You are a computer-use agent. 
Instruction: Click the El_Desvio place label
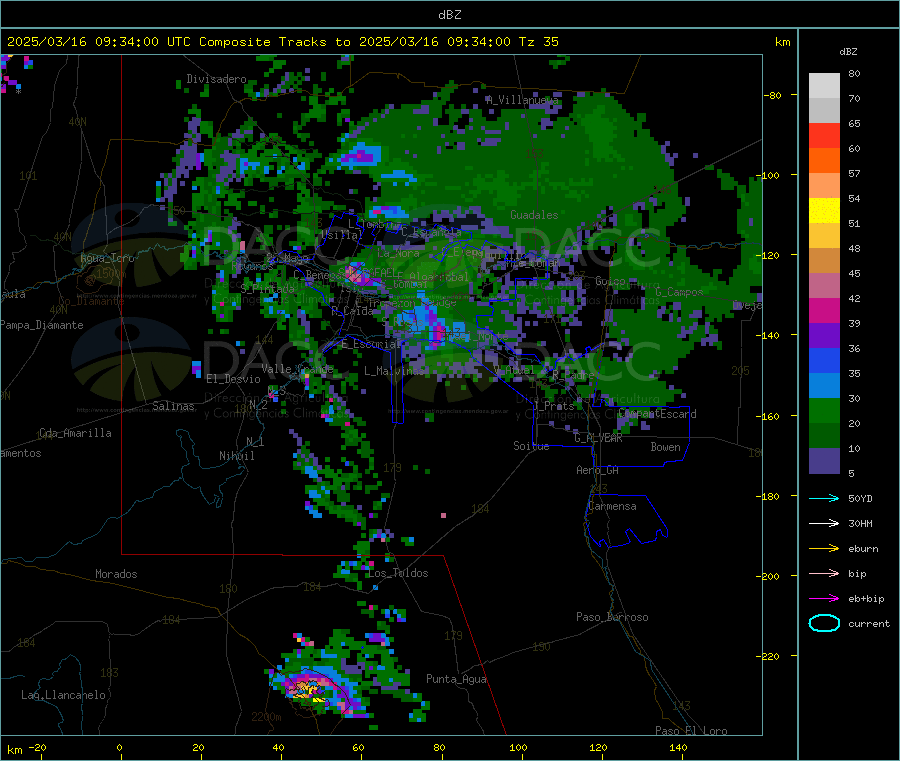coord(234,379)
